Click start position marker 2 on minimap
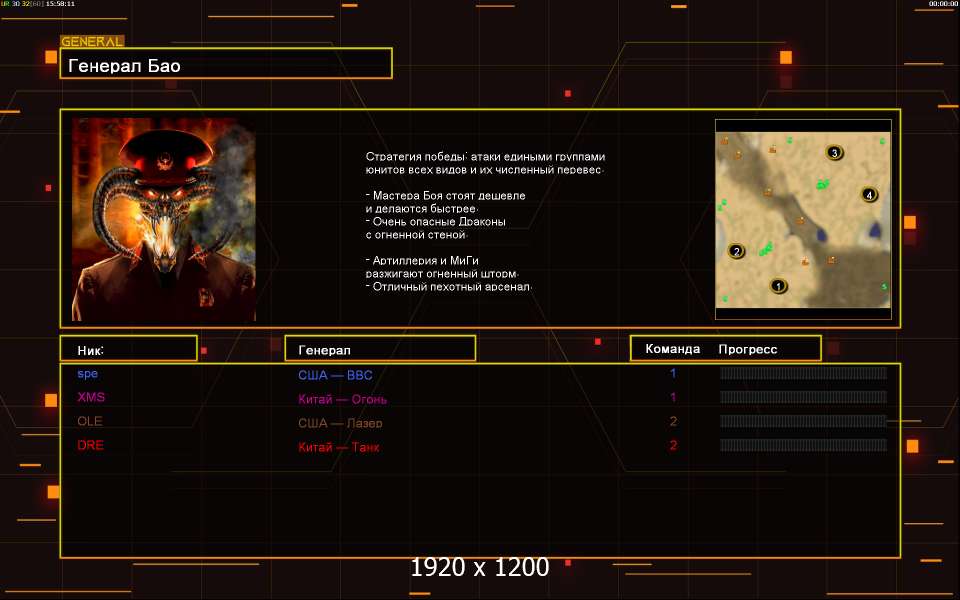960x600 pixels. 737,251
